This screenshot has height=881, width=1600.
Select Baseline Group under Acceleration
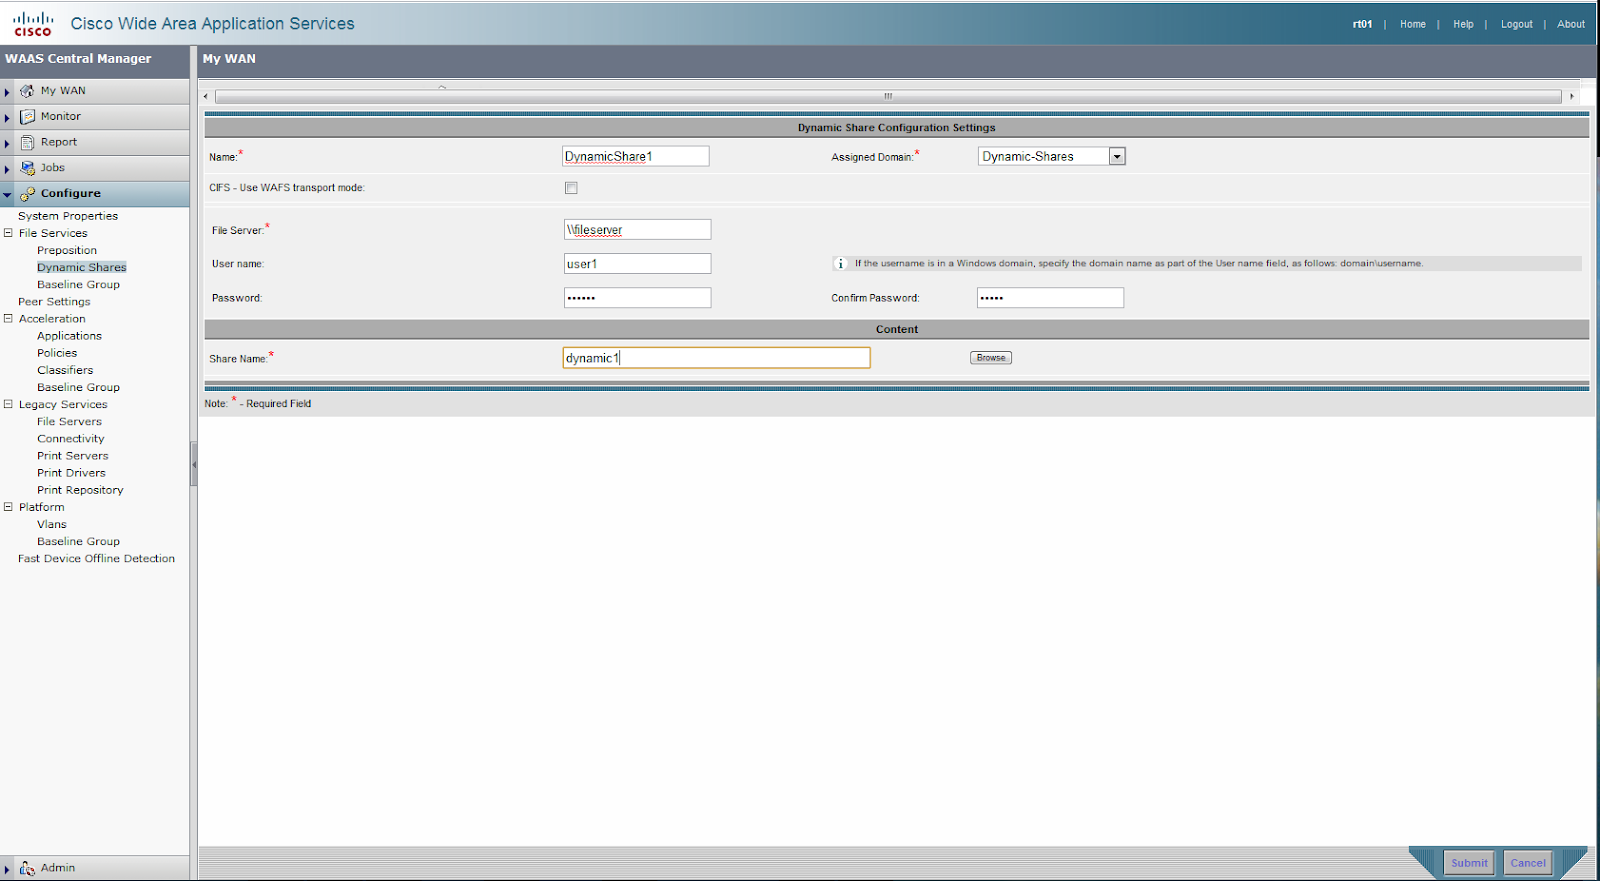[78, 387]
